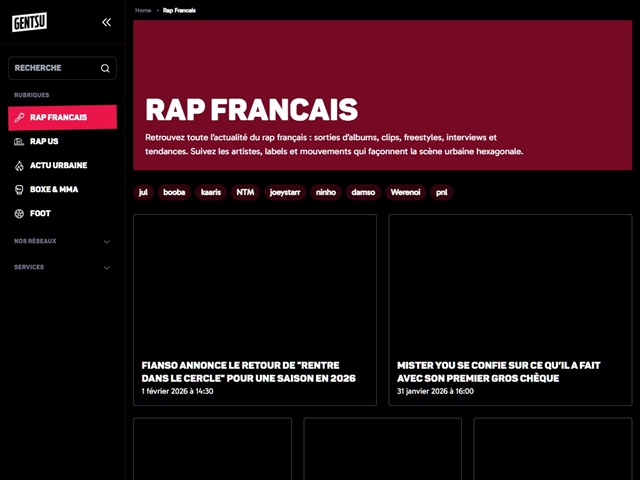Click the microphone icon beside Rap Francais

click(x=19, y=118)
